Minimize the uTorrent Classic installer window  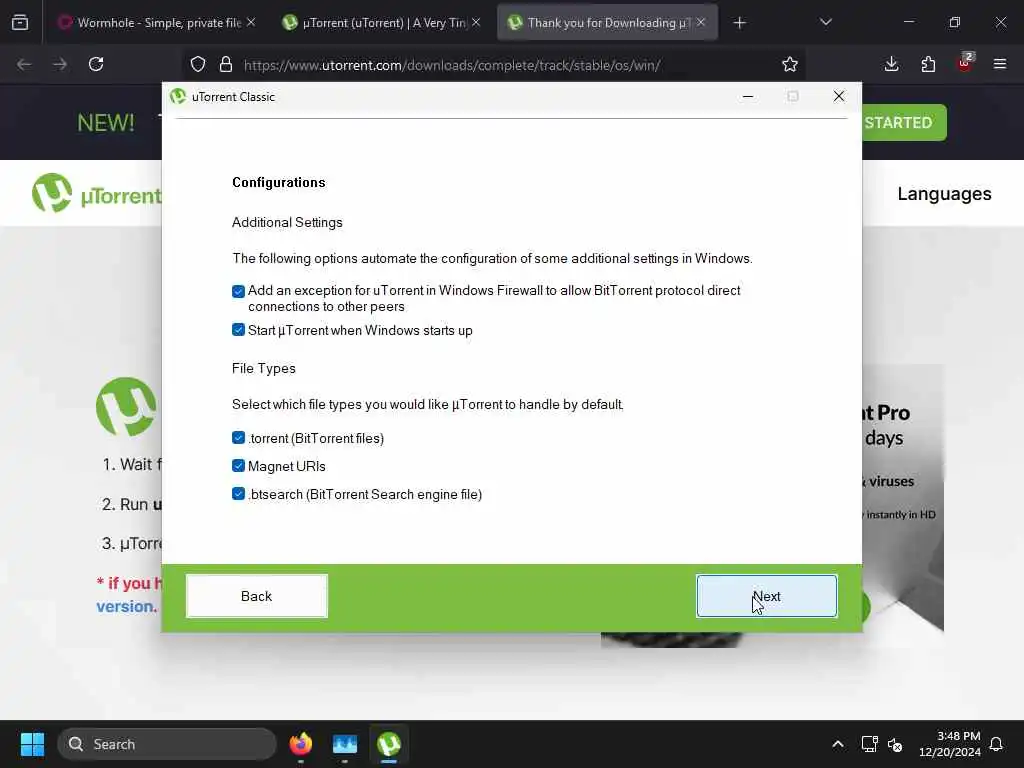(748, 97)
